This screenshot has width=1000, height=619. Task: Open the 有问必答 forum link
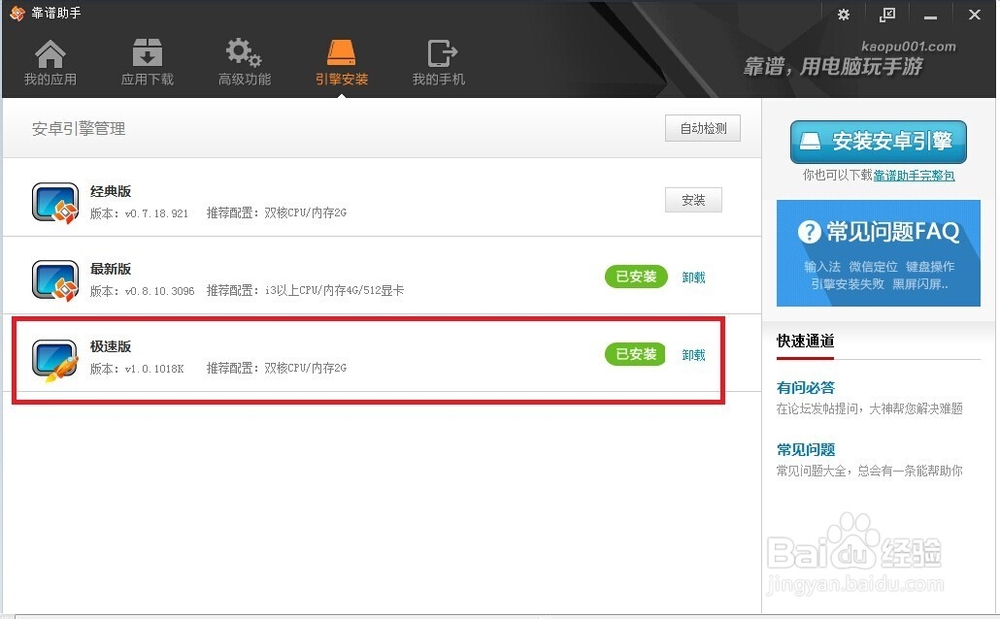(x=805, y=388)
